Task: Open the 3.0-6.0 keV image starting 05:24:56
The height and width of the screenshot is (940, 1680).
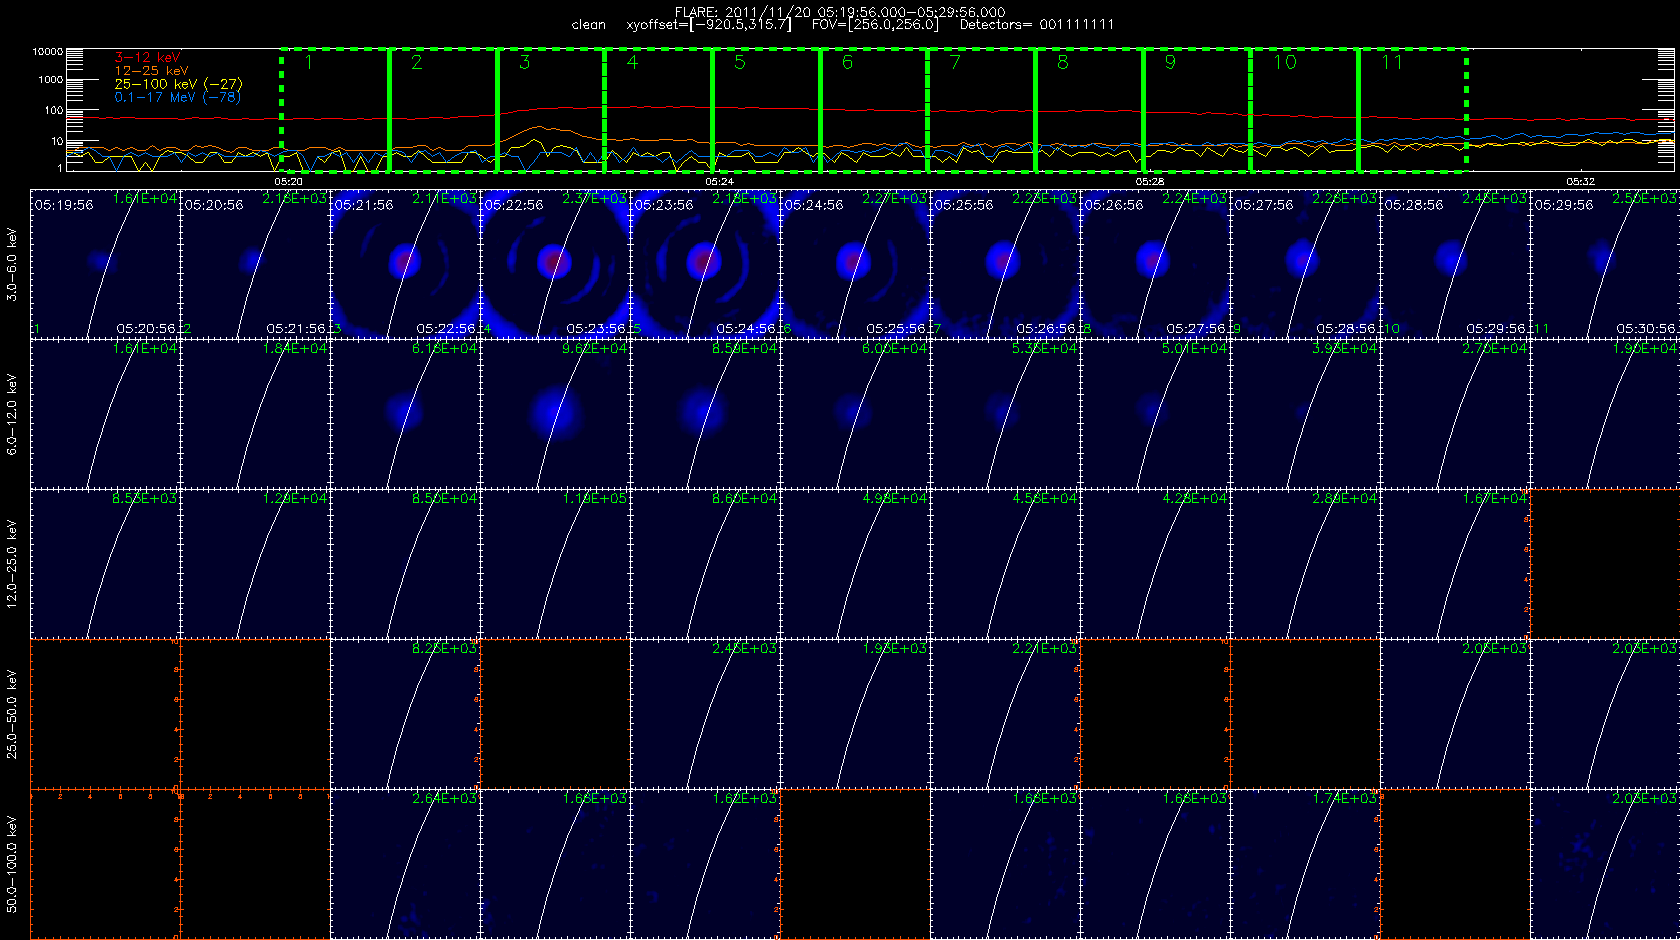Action: click(855, 264)
